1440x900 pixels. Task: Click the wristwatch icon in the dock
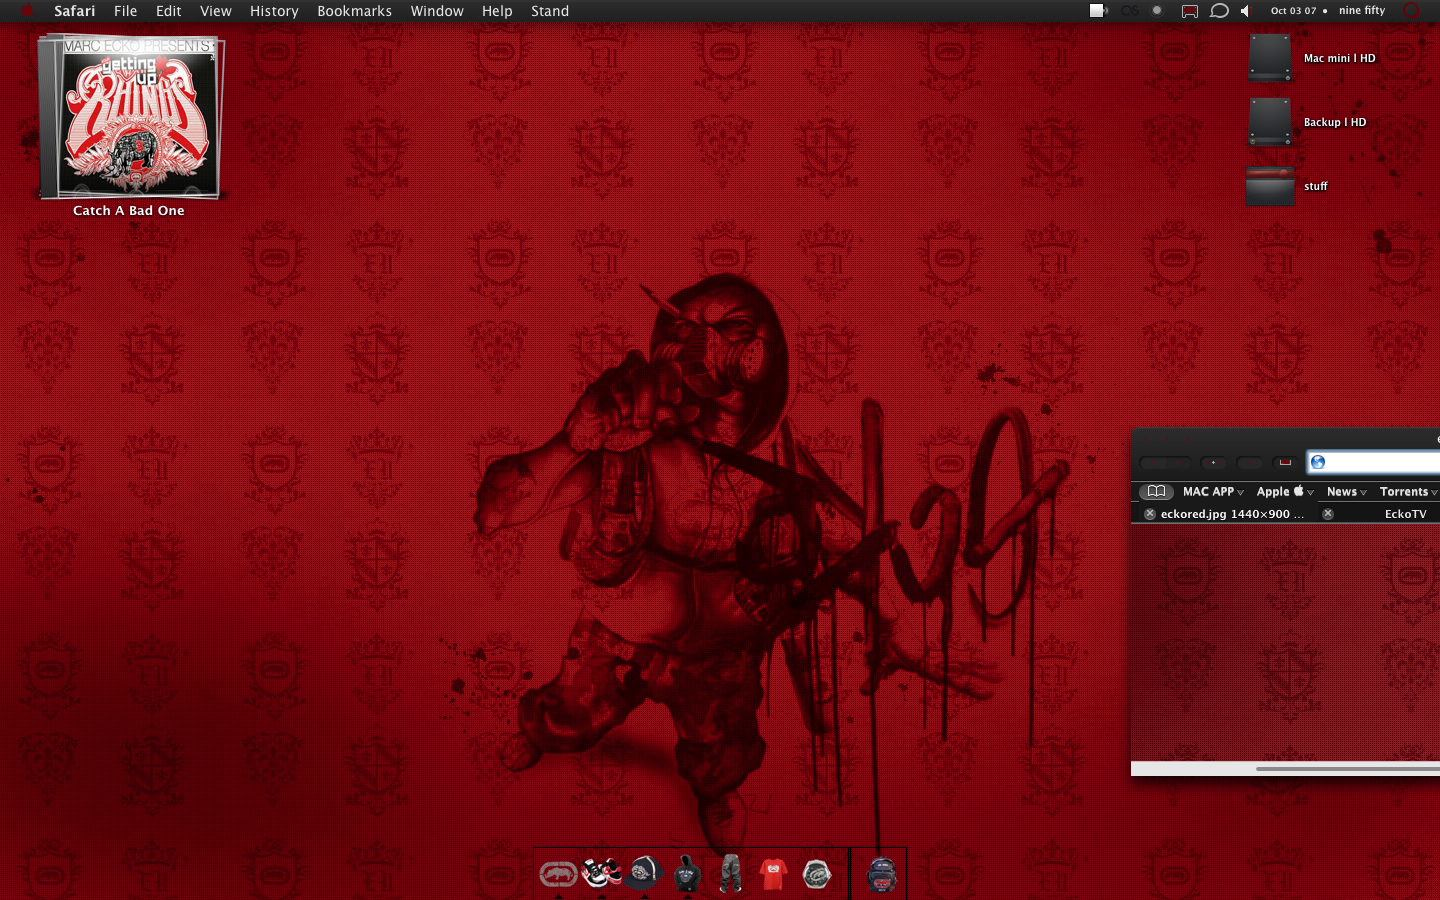coord(817,875)
